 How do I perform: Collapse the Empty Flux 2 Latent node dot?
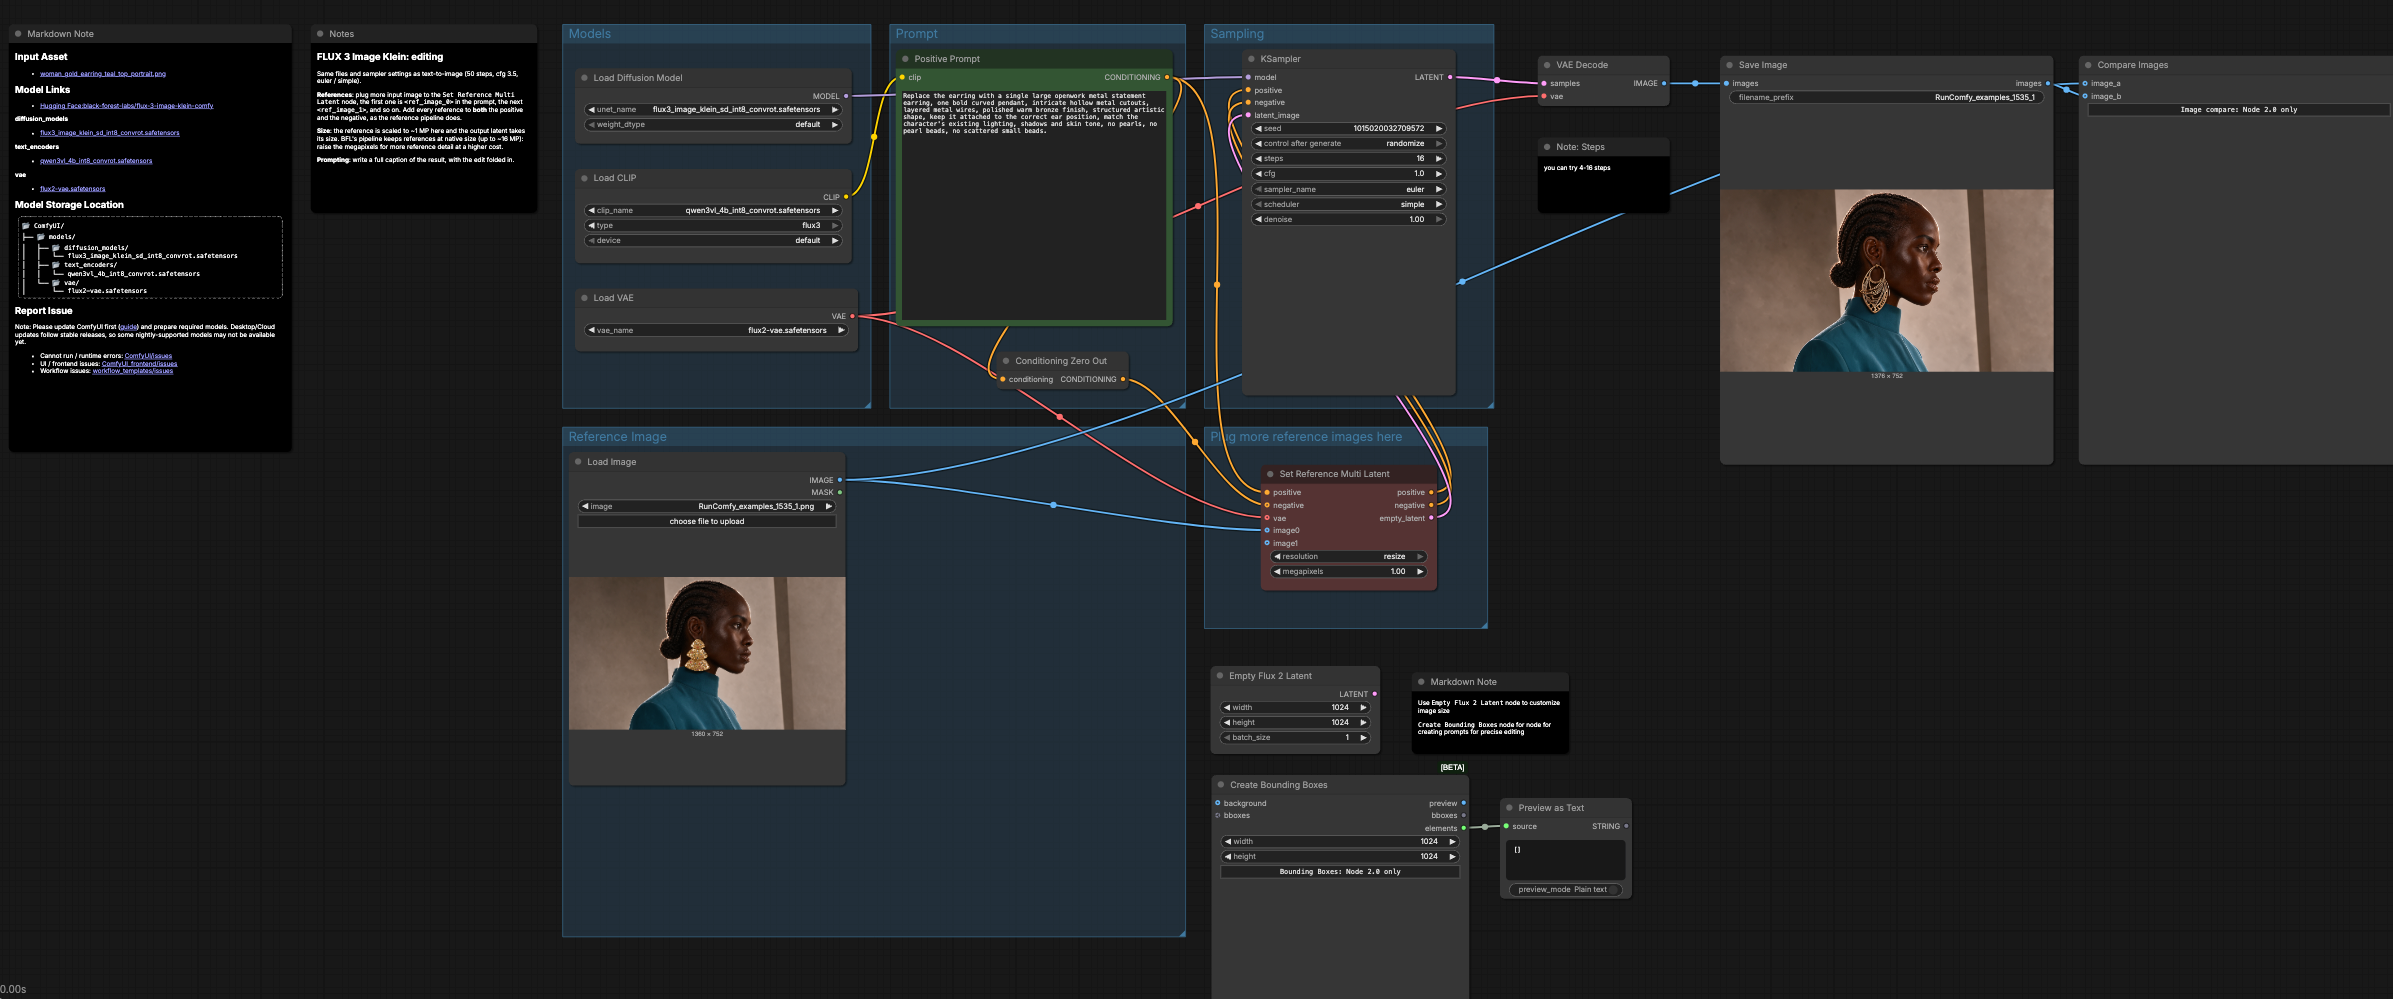coord(1220,676)
